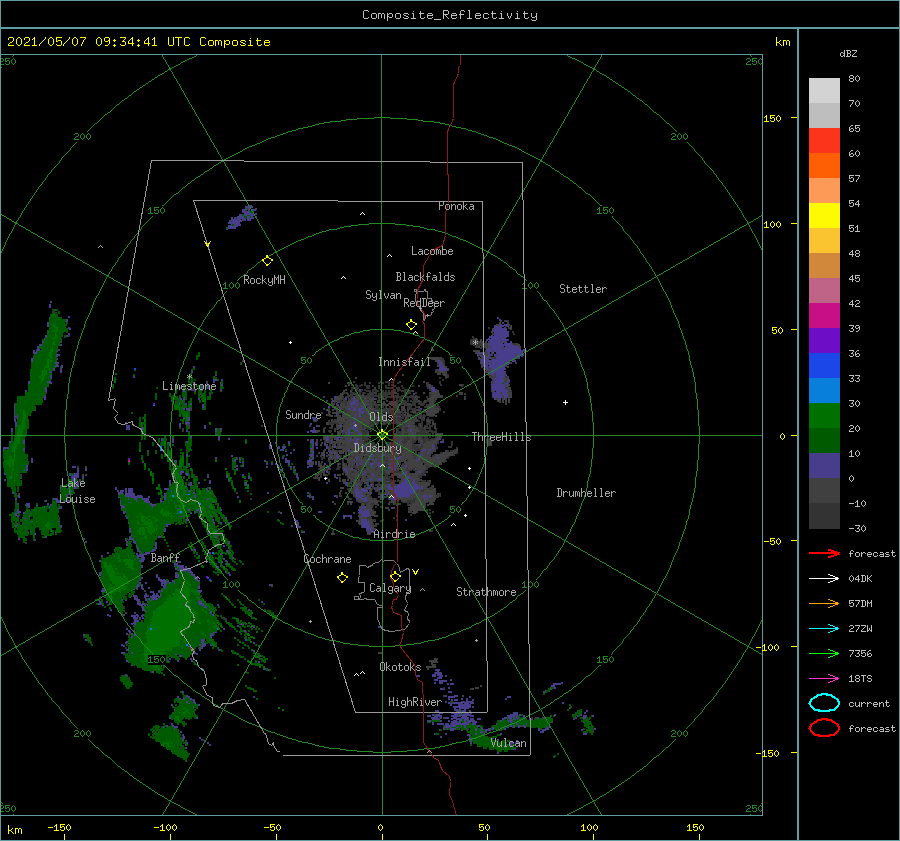This screenshot has width=900, height=841.
Task: Click the yellow diamond inside Calgary boundary
Action: tap(395, 576)
